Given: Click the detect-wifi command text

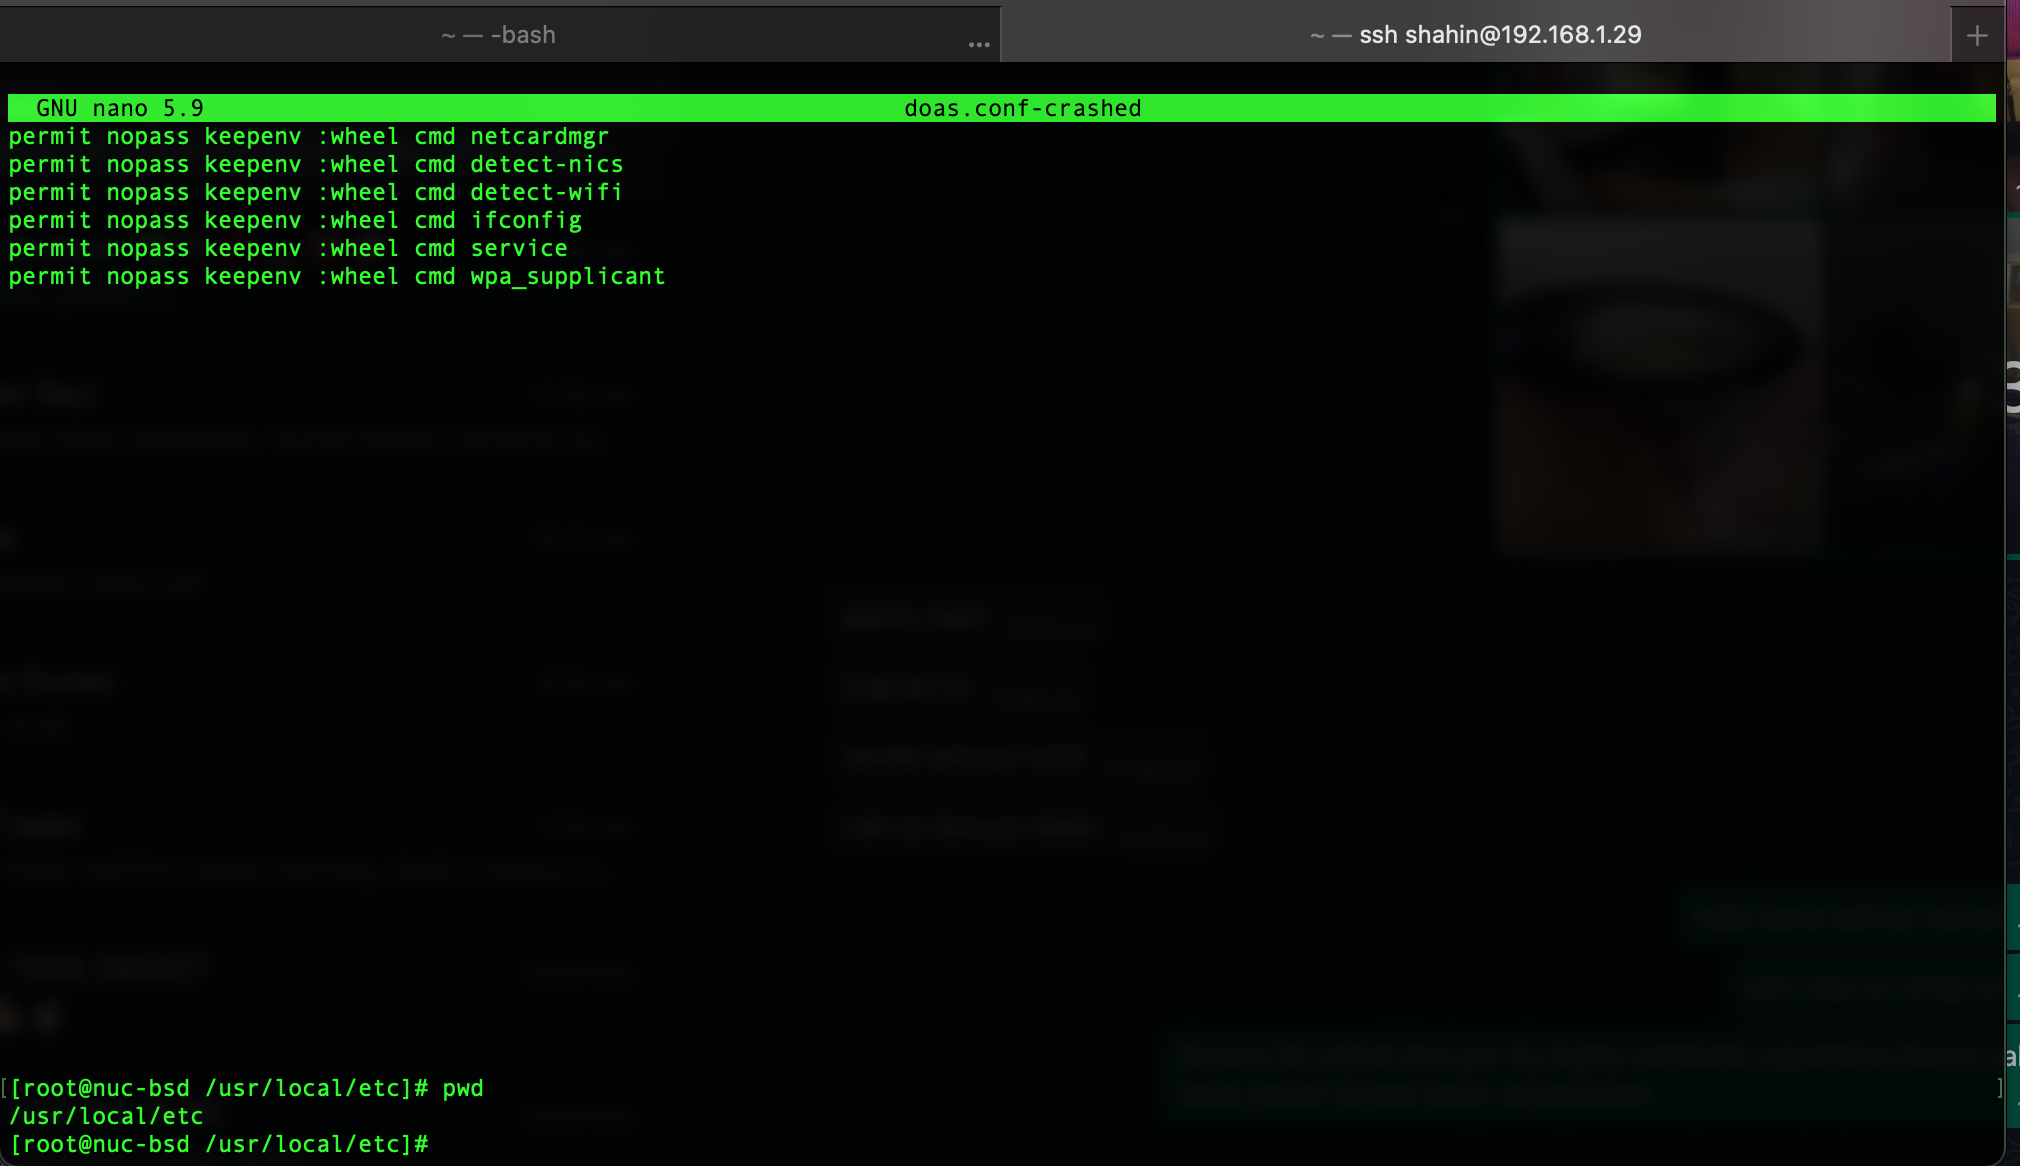Looking at the screenshot, I should tap(546, 192).
